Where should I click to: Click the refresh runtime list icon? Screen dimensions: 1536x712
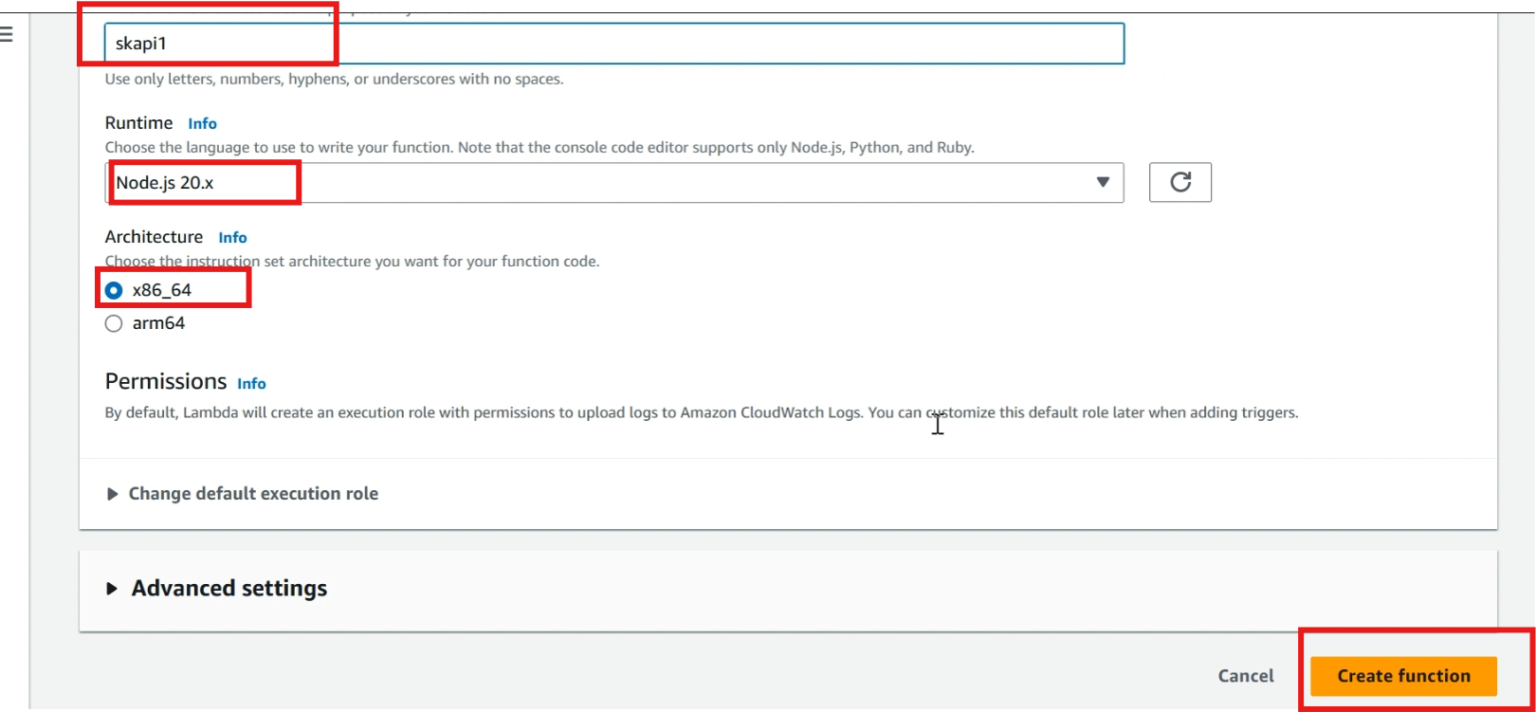point(1180,182)
